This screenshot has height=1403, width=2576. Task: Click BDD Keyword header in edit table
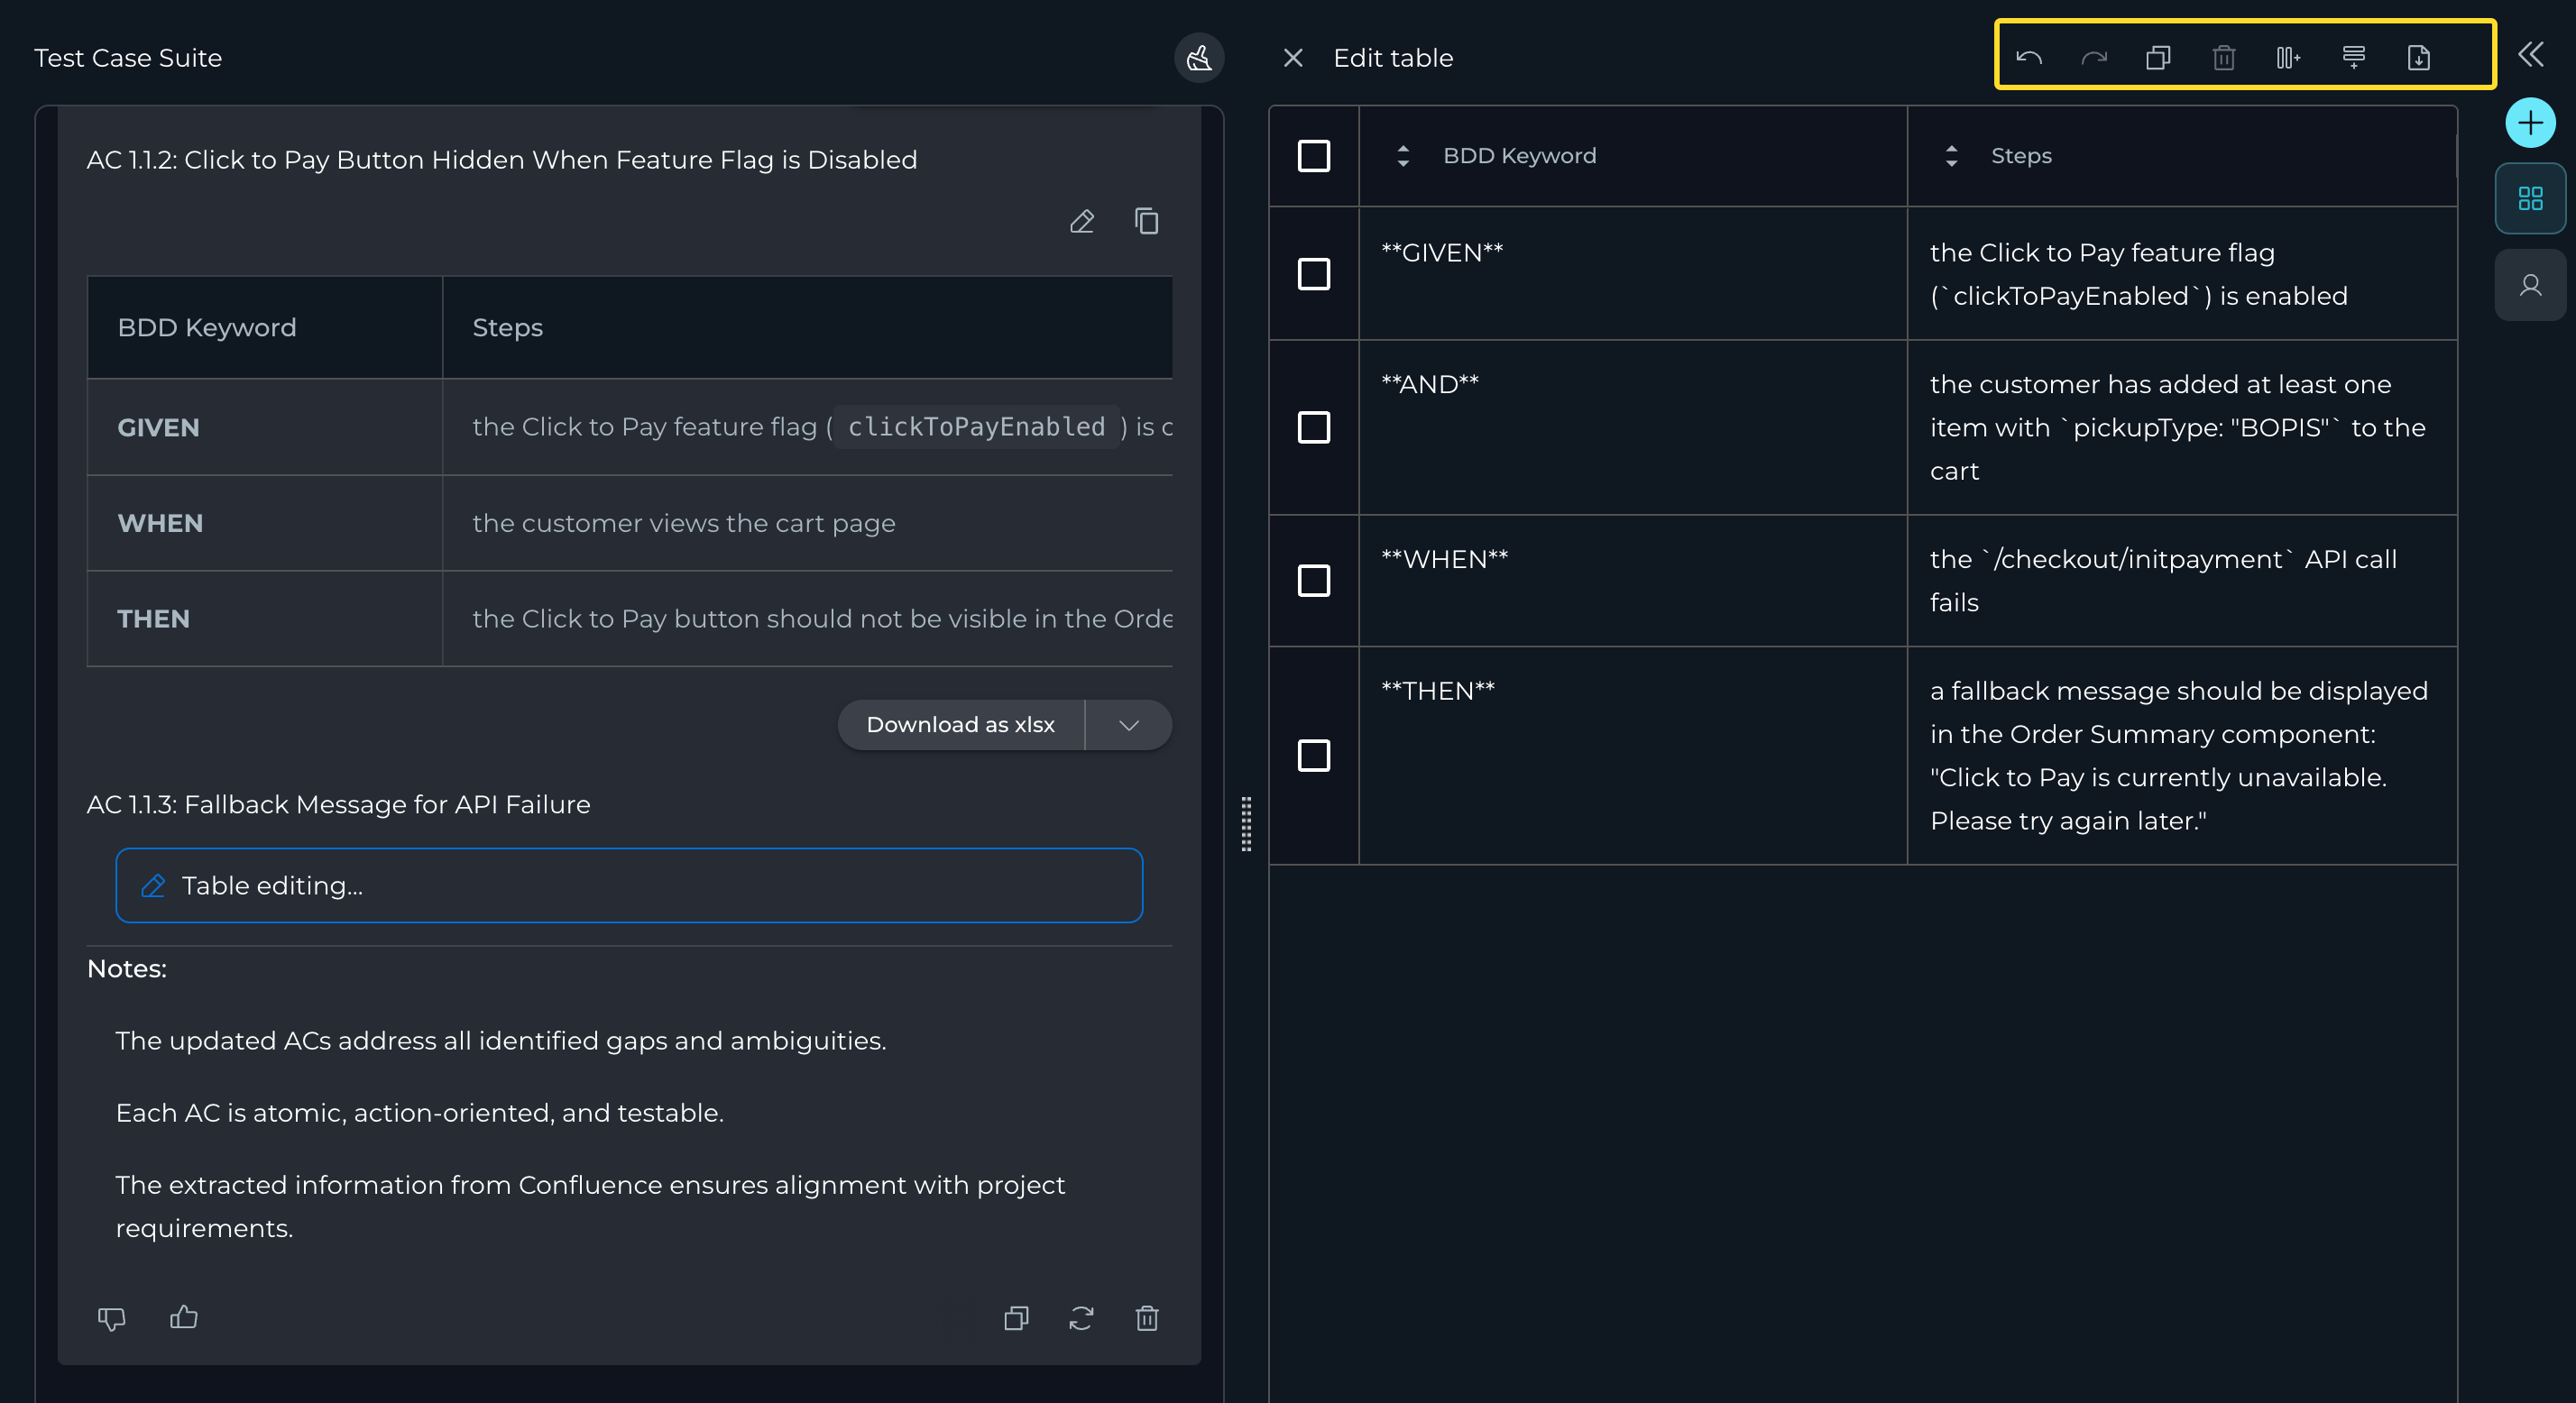coord(1519,156)
